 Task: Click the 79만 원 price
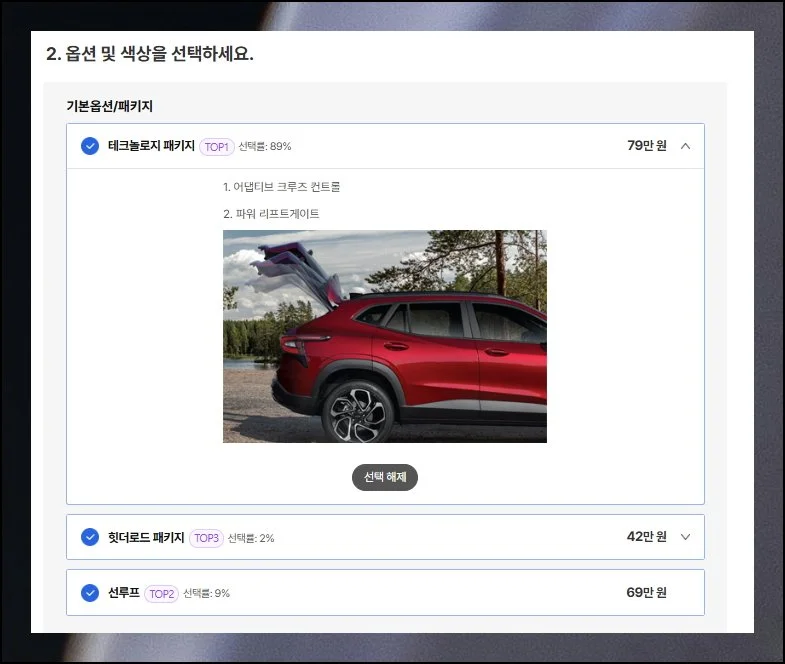tap(646, 146)
